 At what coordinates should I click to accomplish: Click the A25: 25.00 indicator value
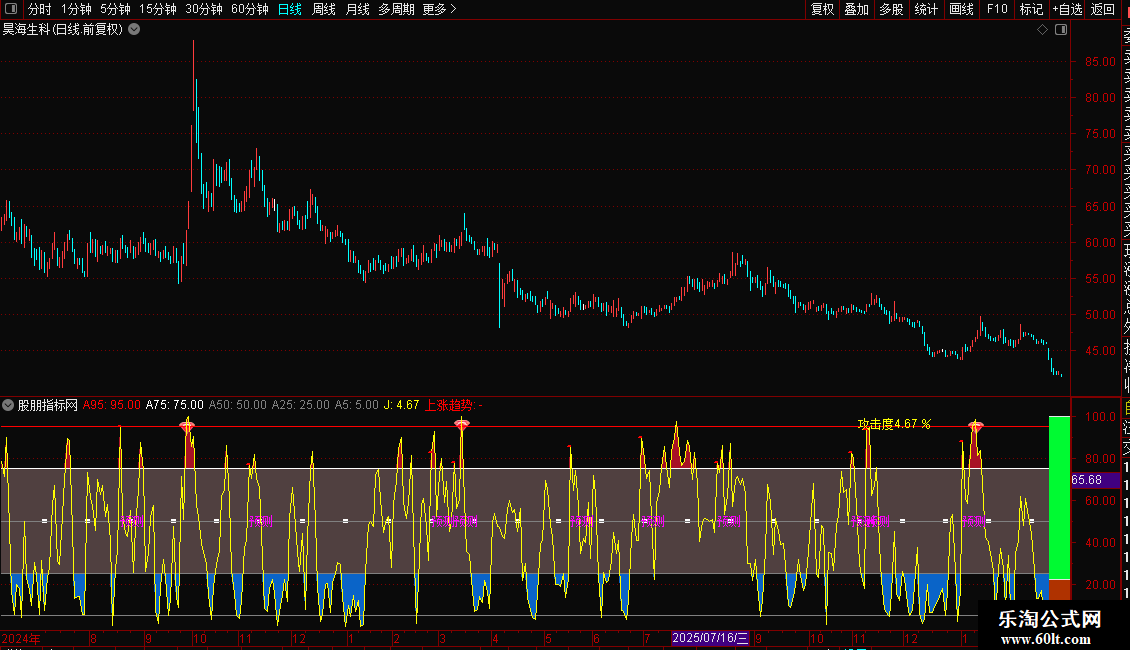301,405
